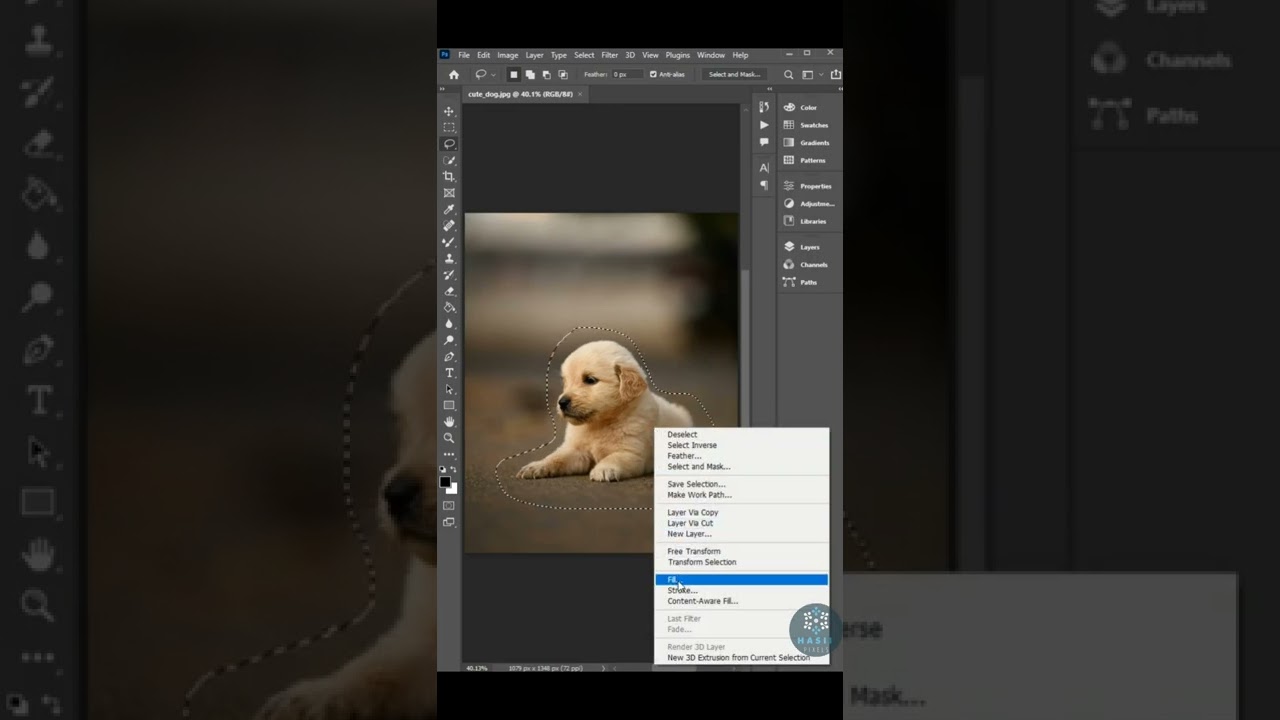Click the Select and Mask... button
The height and width of the screenshot is (720, 1280).
tap(735, 74)
